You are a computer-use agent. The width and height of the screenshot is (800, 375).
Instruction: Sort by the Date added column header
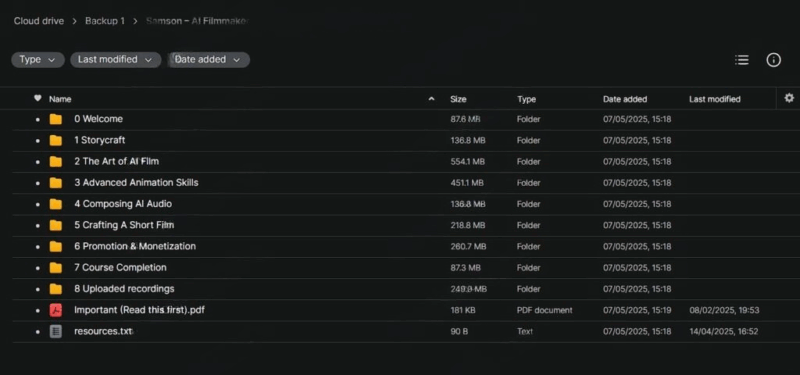tap(624, 99)
